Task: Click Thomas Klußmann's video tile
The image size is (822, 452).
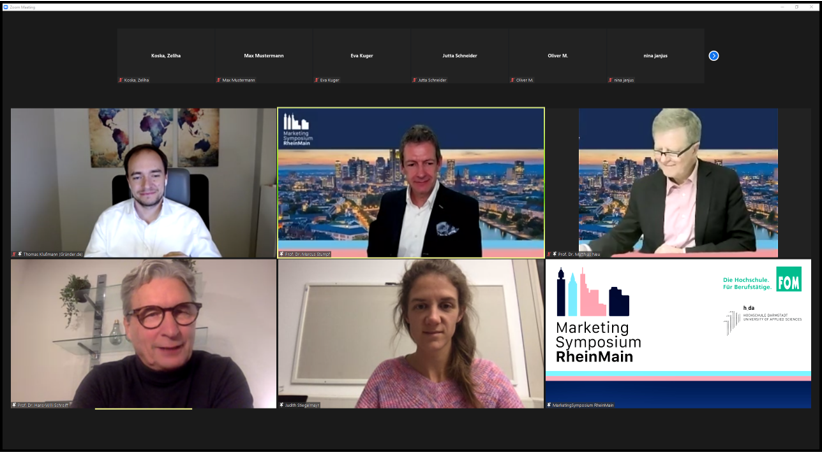Action: [x=143, y=182]
